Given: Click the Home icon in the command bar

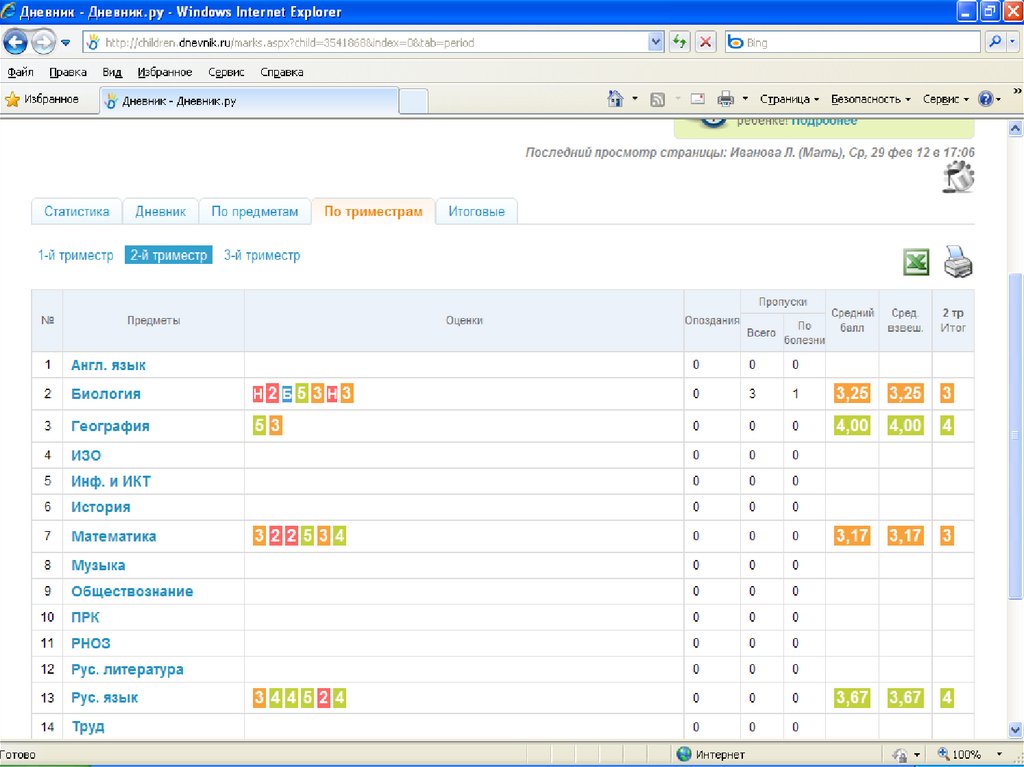Looking at the screenshot, I should pos(616,99).
